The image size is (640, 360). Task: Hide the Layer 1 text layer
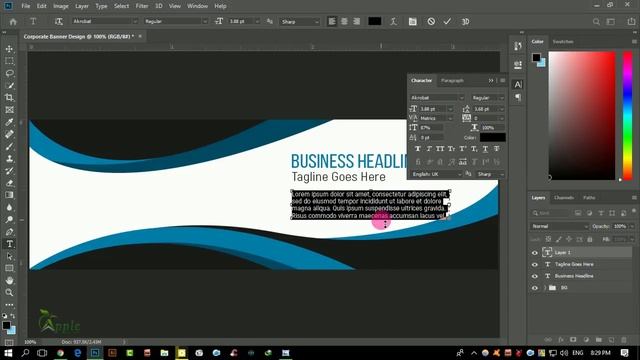(535, 253)
